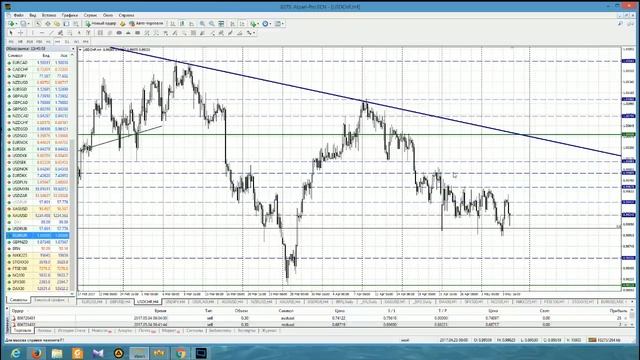
Task: Open the Сервис menu
Action: tap(90, 15)
